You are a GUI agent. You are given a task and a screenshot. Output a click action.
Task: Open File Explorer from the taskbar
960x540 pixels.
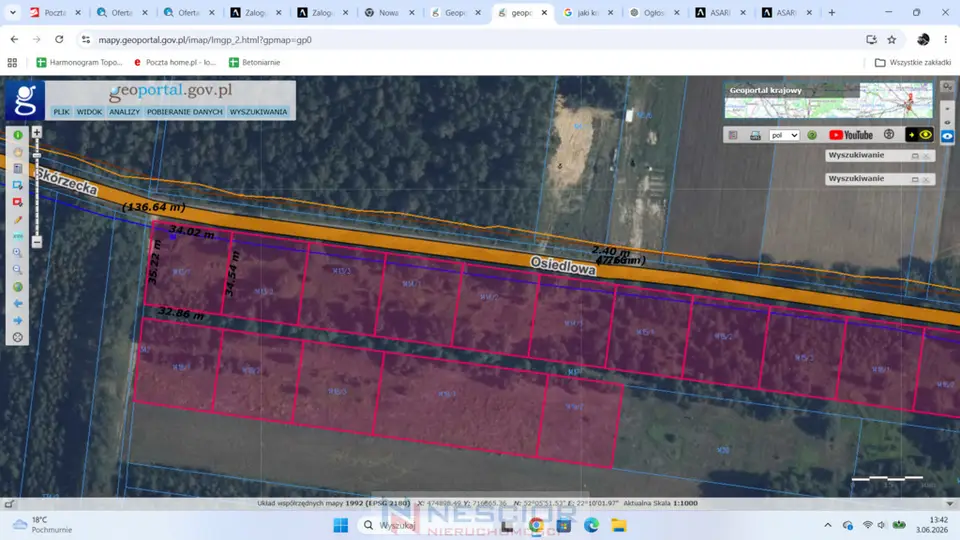[619, 525]
